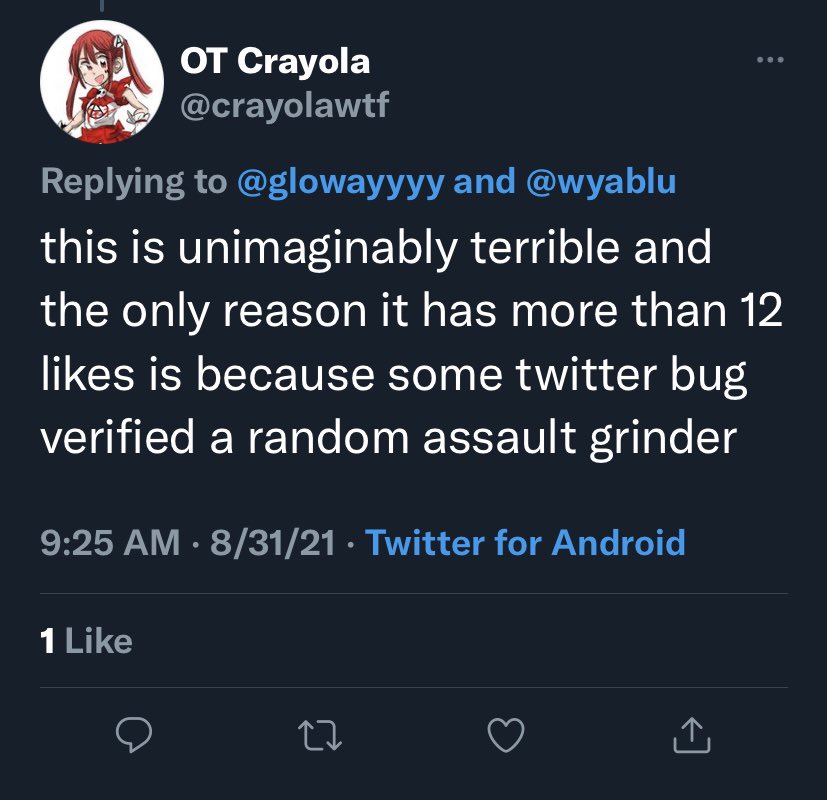827x800 pixels.
Task: Click the "Replying to" label
Action: pyautogui.click(x=133, y=182)
